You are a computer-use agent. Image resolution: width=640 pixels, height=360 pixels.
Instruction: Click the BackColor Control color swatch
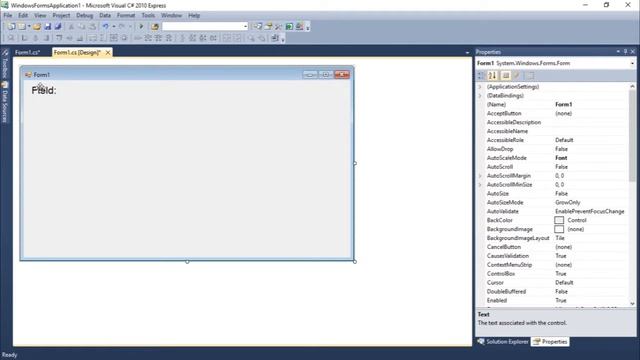(559, 220)
